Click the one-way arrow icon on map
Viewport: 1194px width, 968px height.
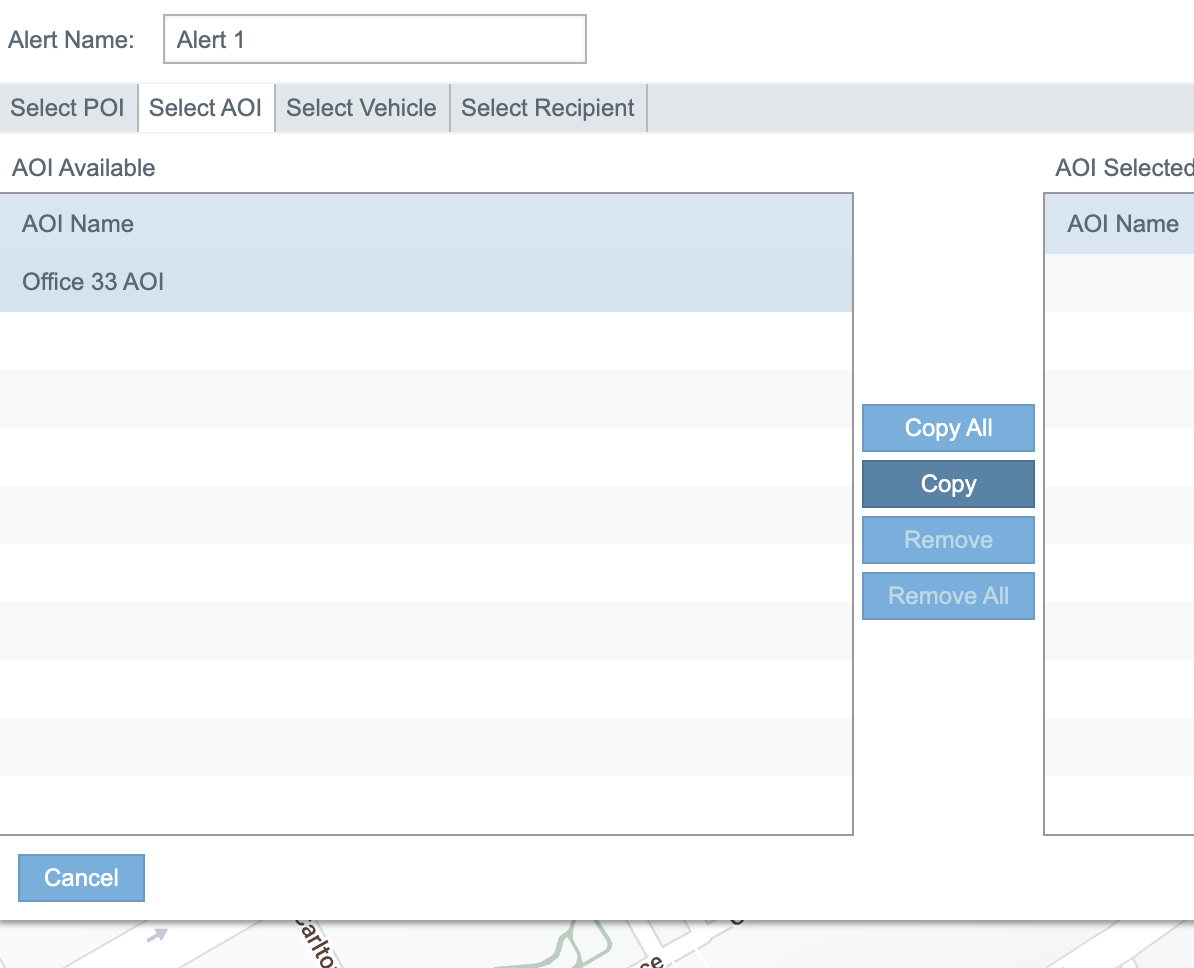pos(157,936)
